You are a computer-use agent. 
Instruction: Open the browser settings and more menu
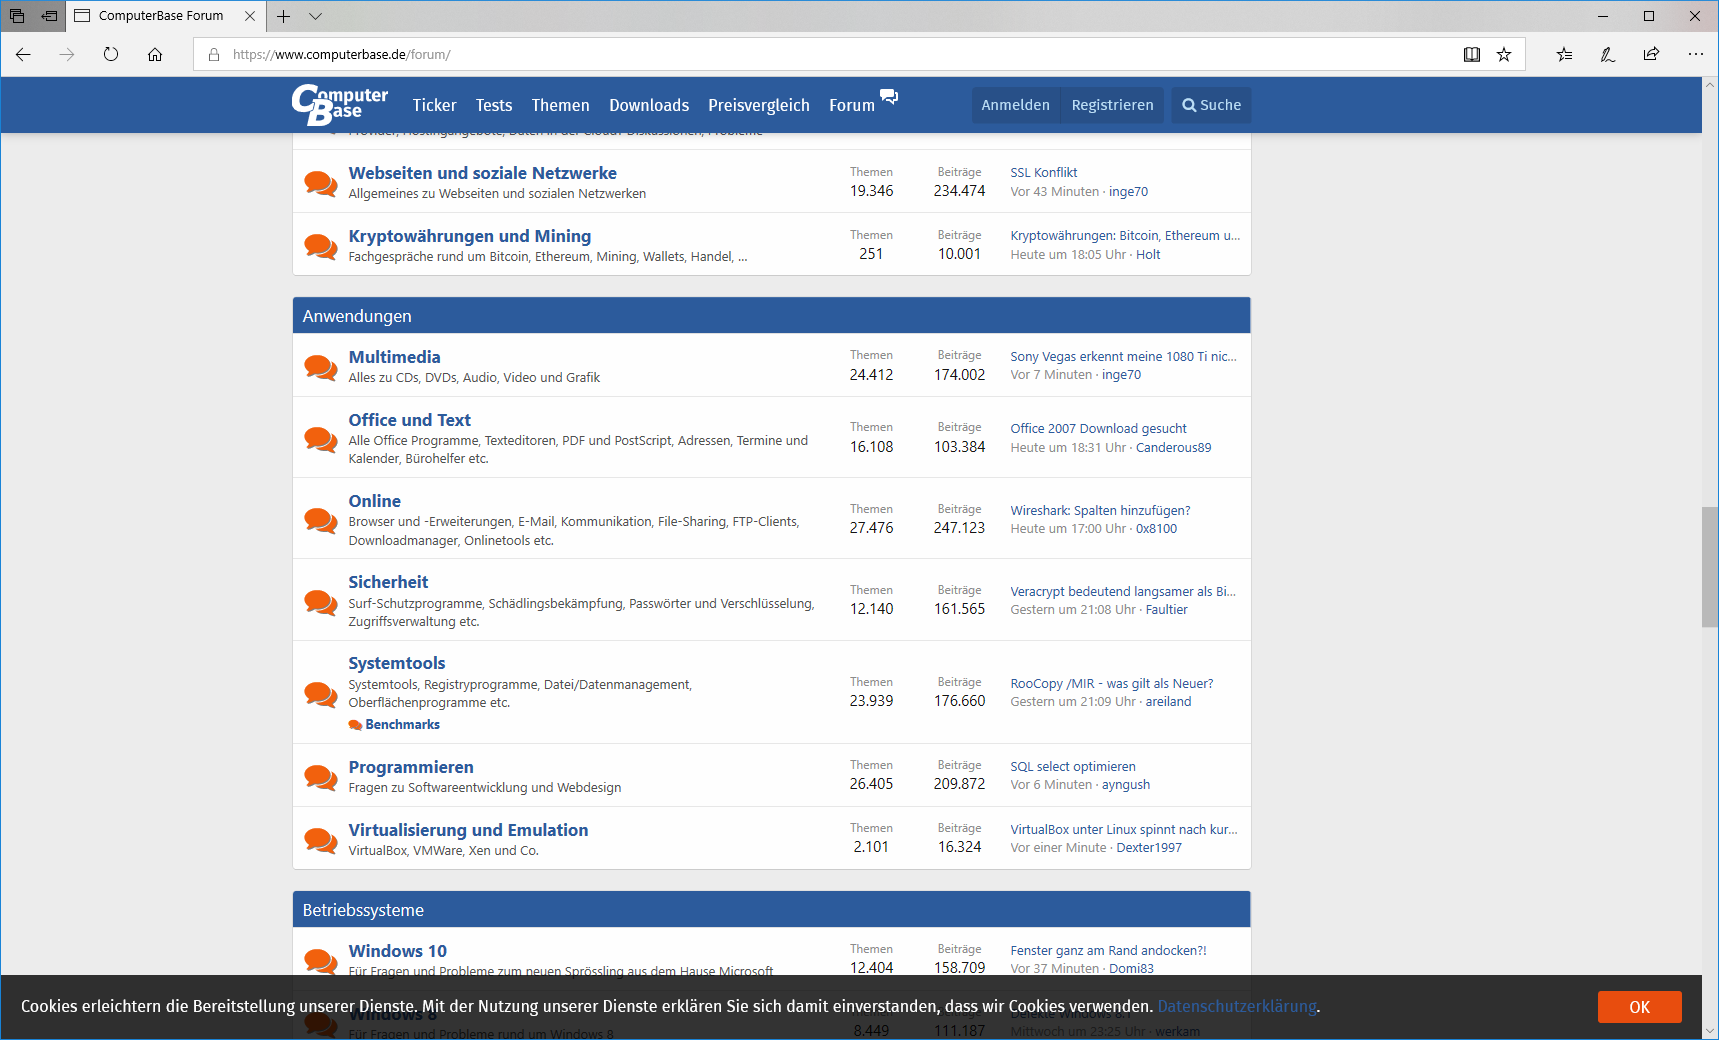pyautogui.click(x=1696, y=54)
